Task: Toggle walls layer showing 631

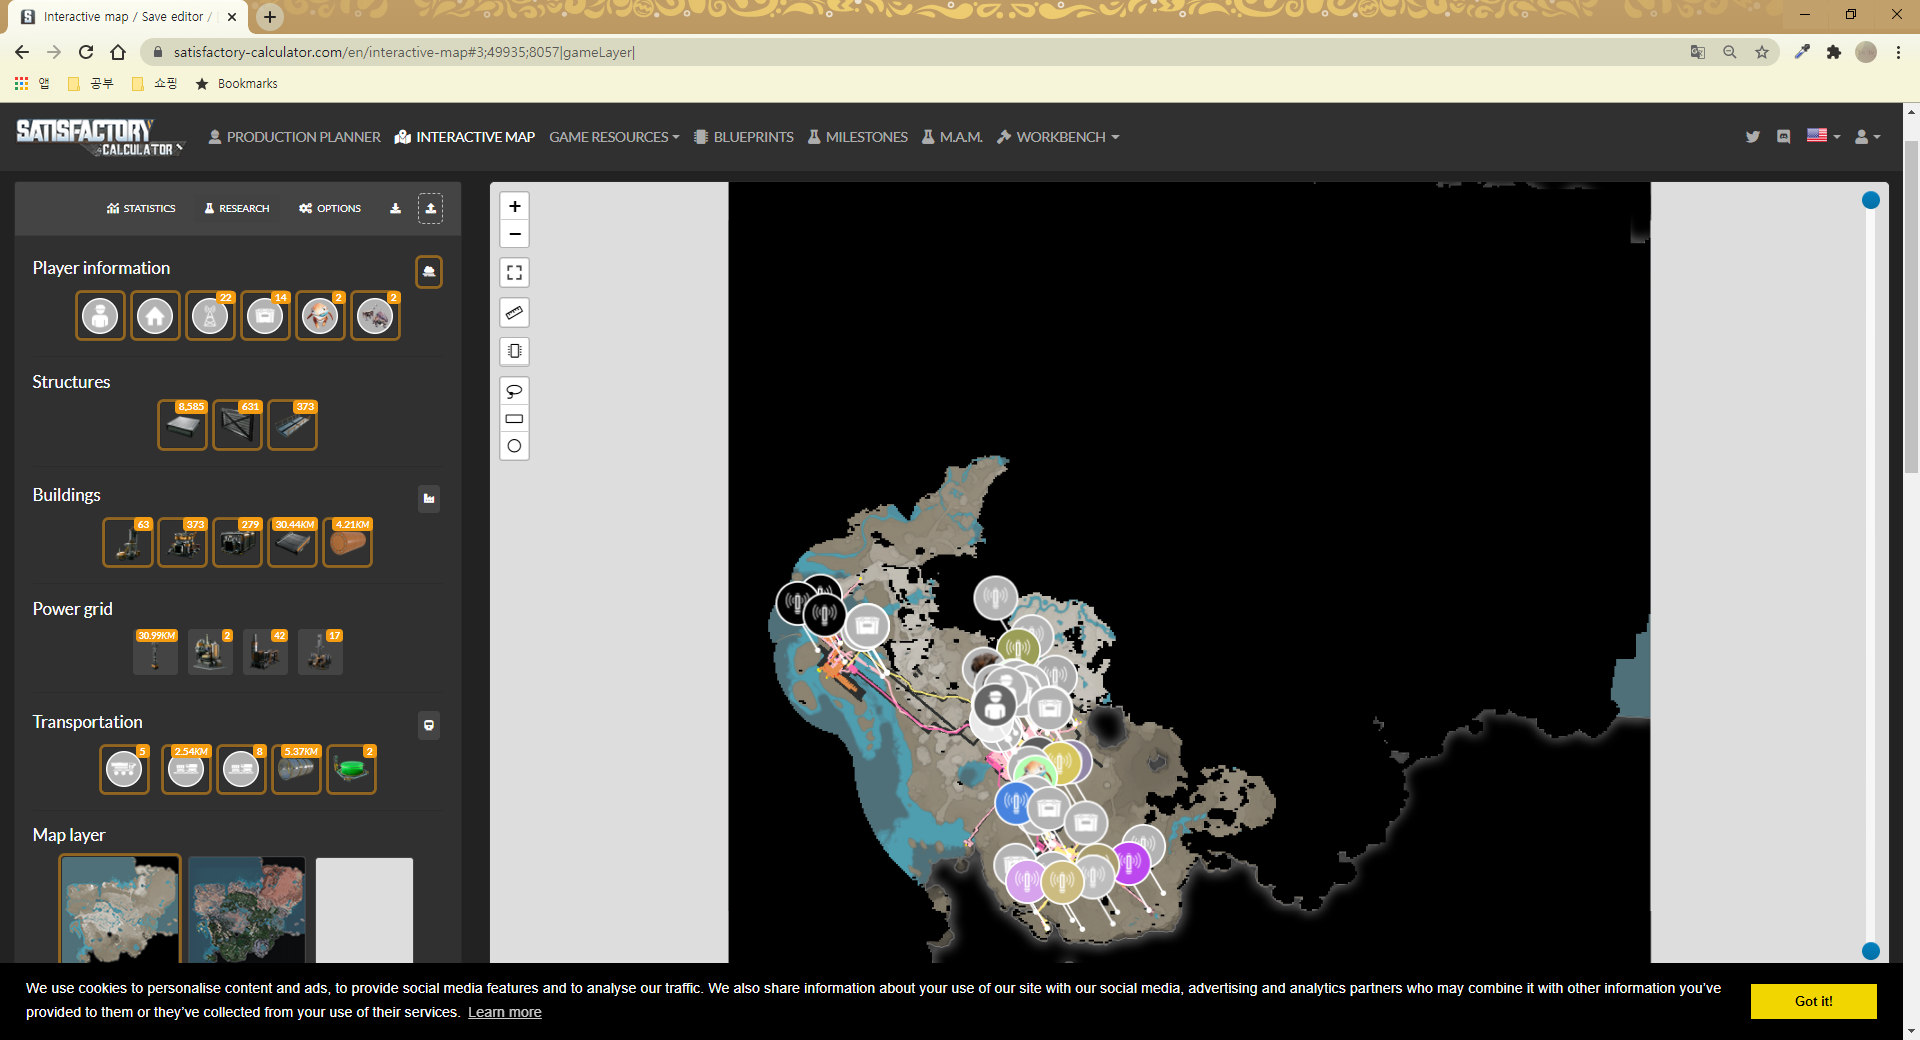Action: coord(238,425)
